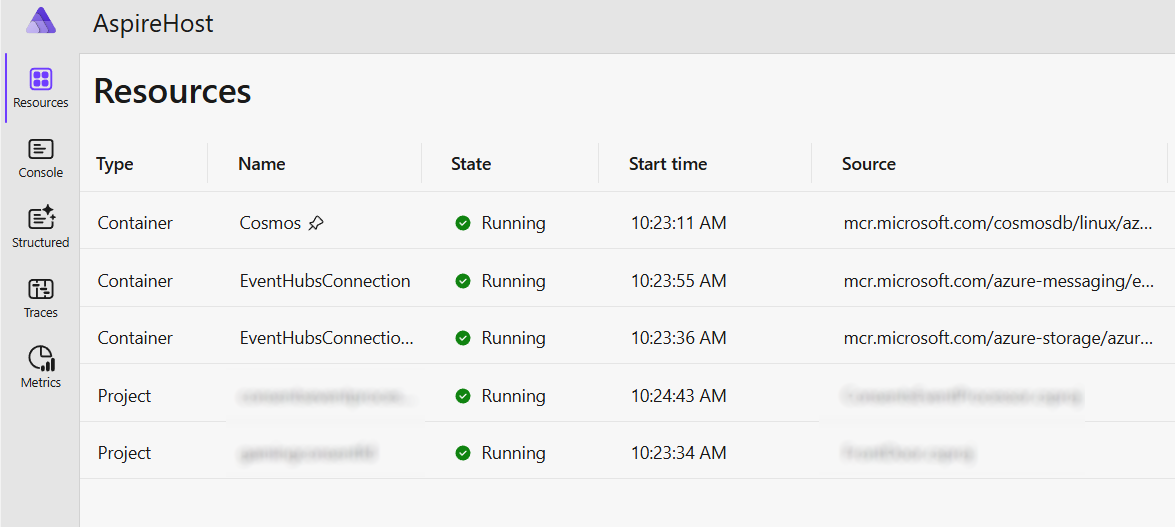Click the azure-storage source image text
The width and height of the screenshot is (1175, 527).
tap(998, 338)
